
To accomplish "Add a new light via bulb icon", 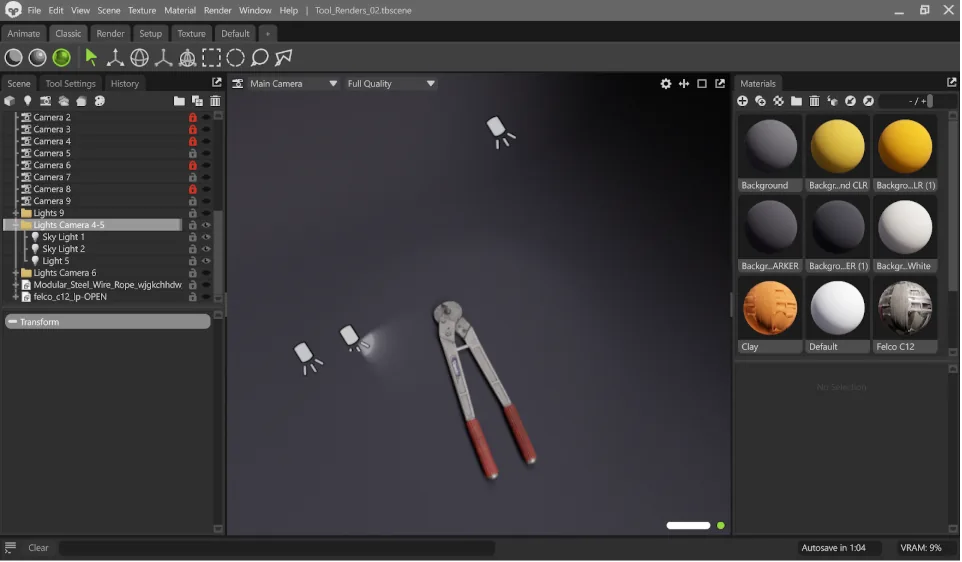I will pos(27,101).
